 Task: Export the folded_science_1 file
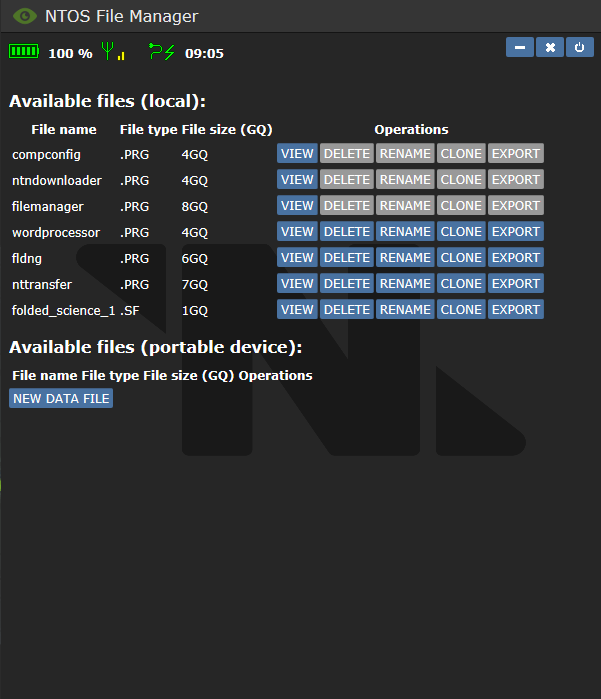(x=516, y=310)
